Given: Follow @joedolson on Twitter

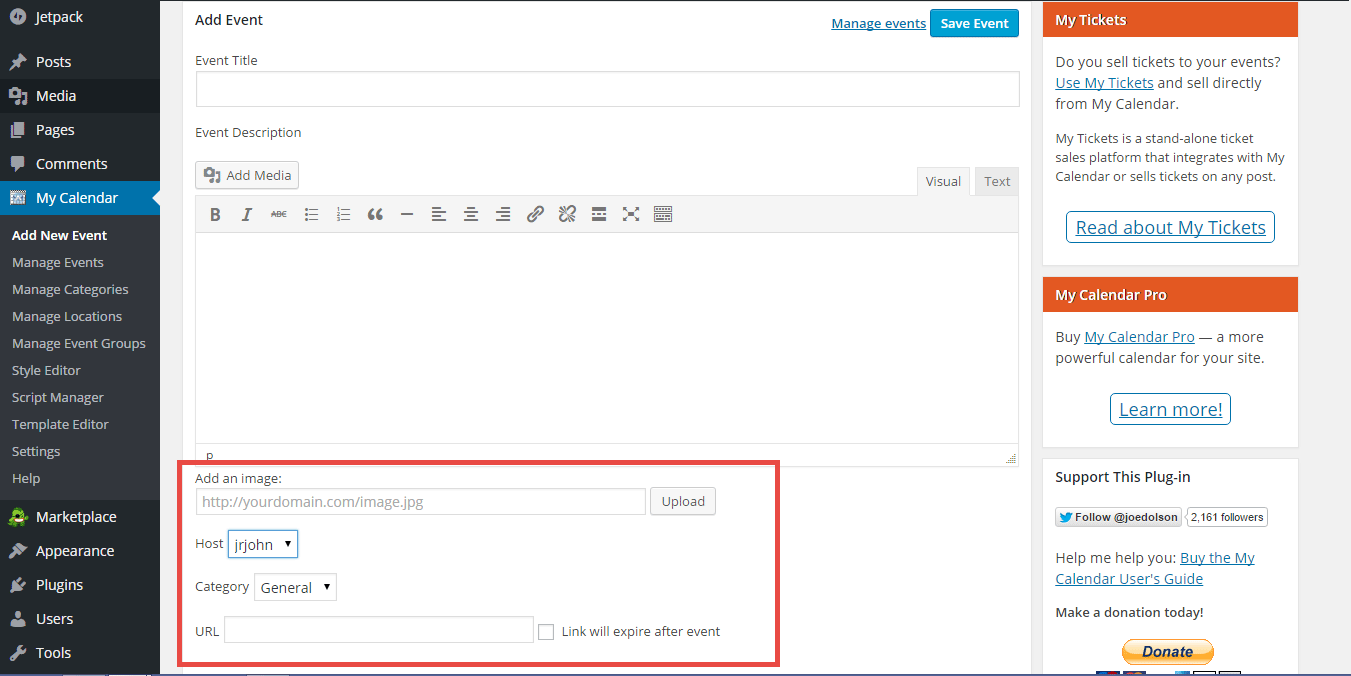Looking at the screenshot, I should [x=1118, y=517].
